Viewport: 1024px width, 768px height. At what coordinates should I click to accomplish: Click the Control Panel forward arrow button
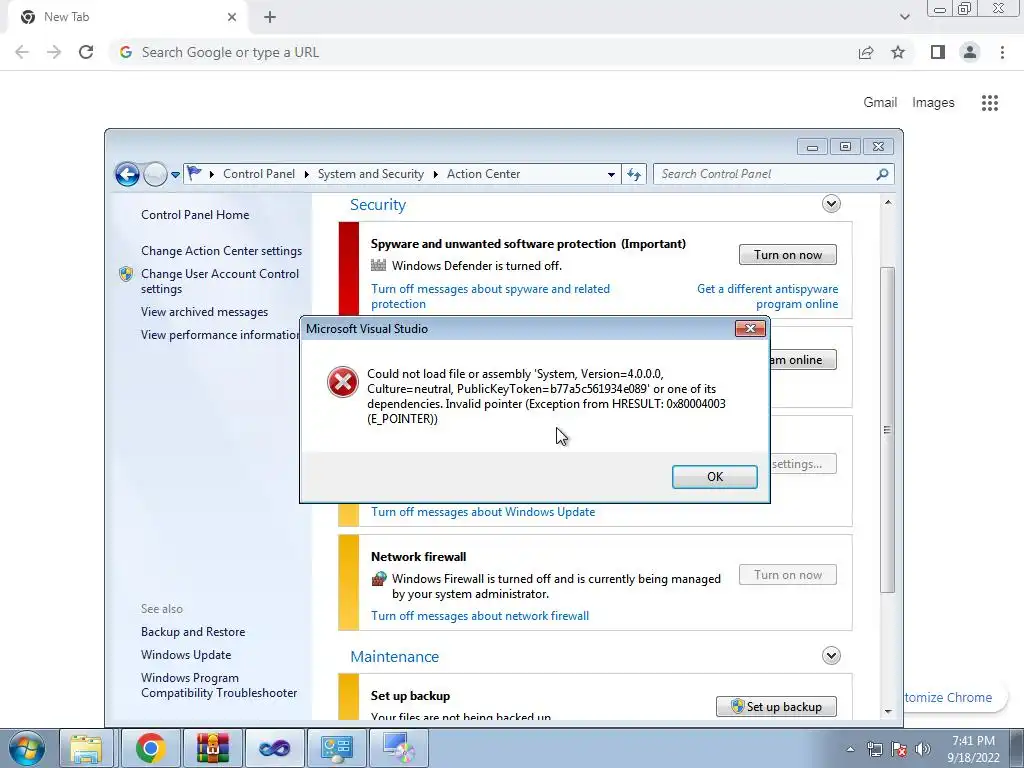(x=155, y=174)
